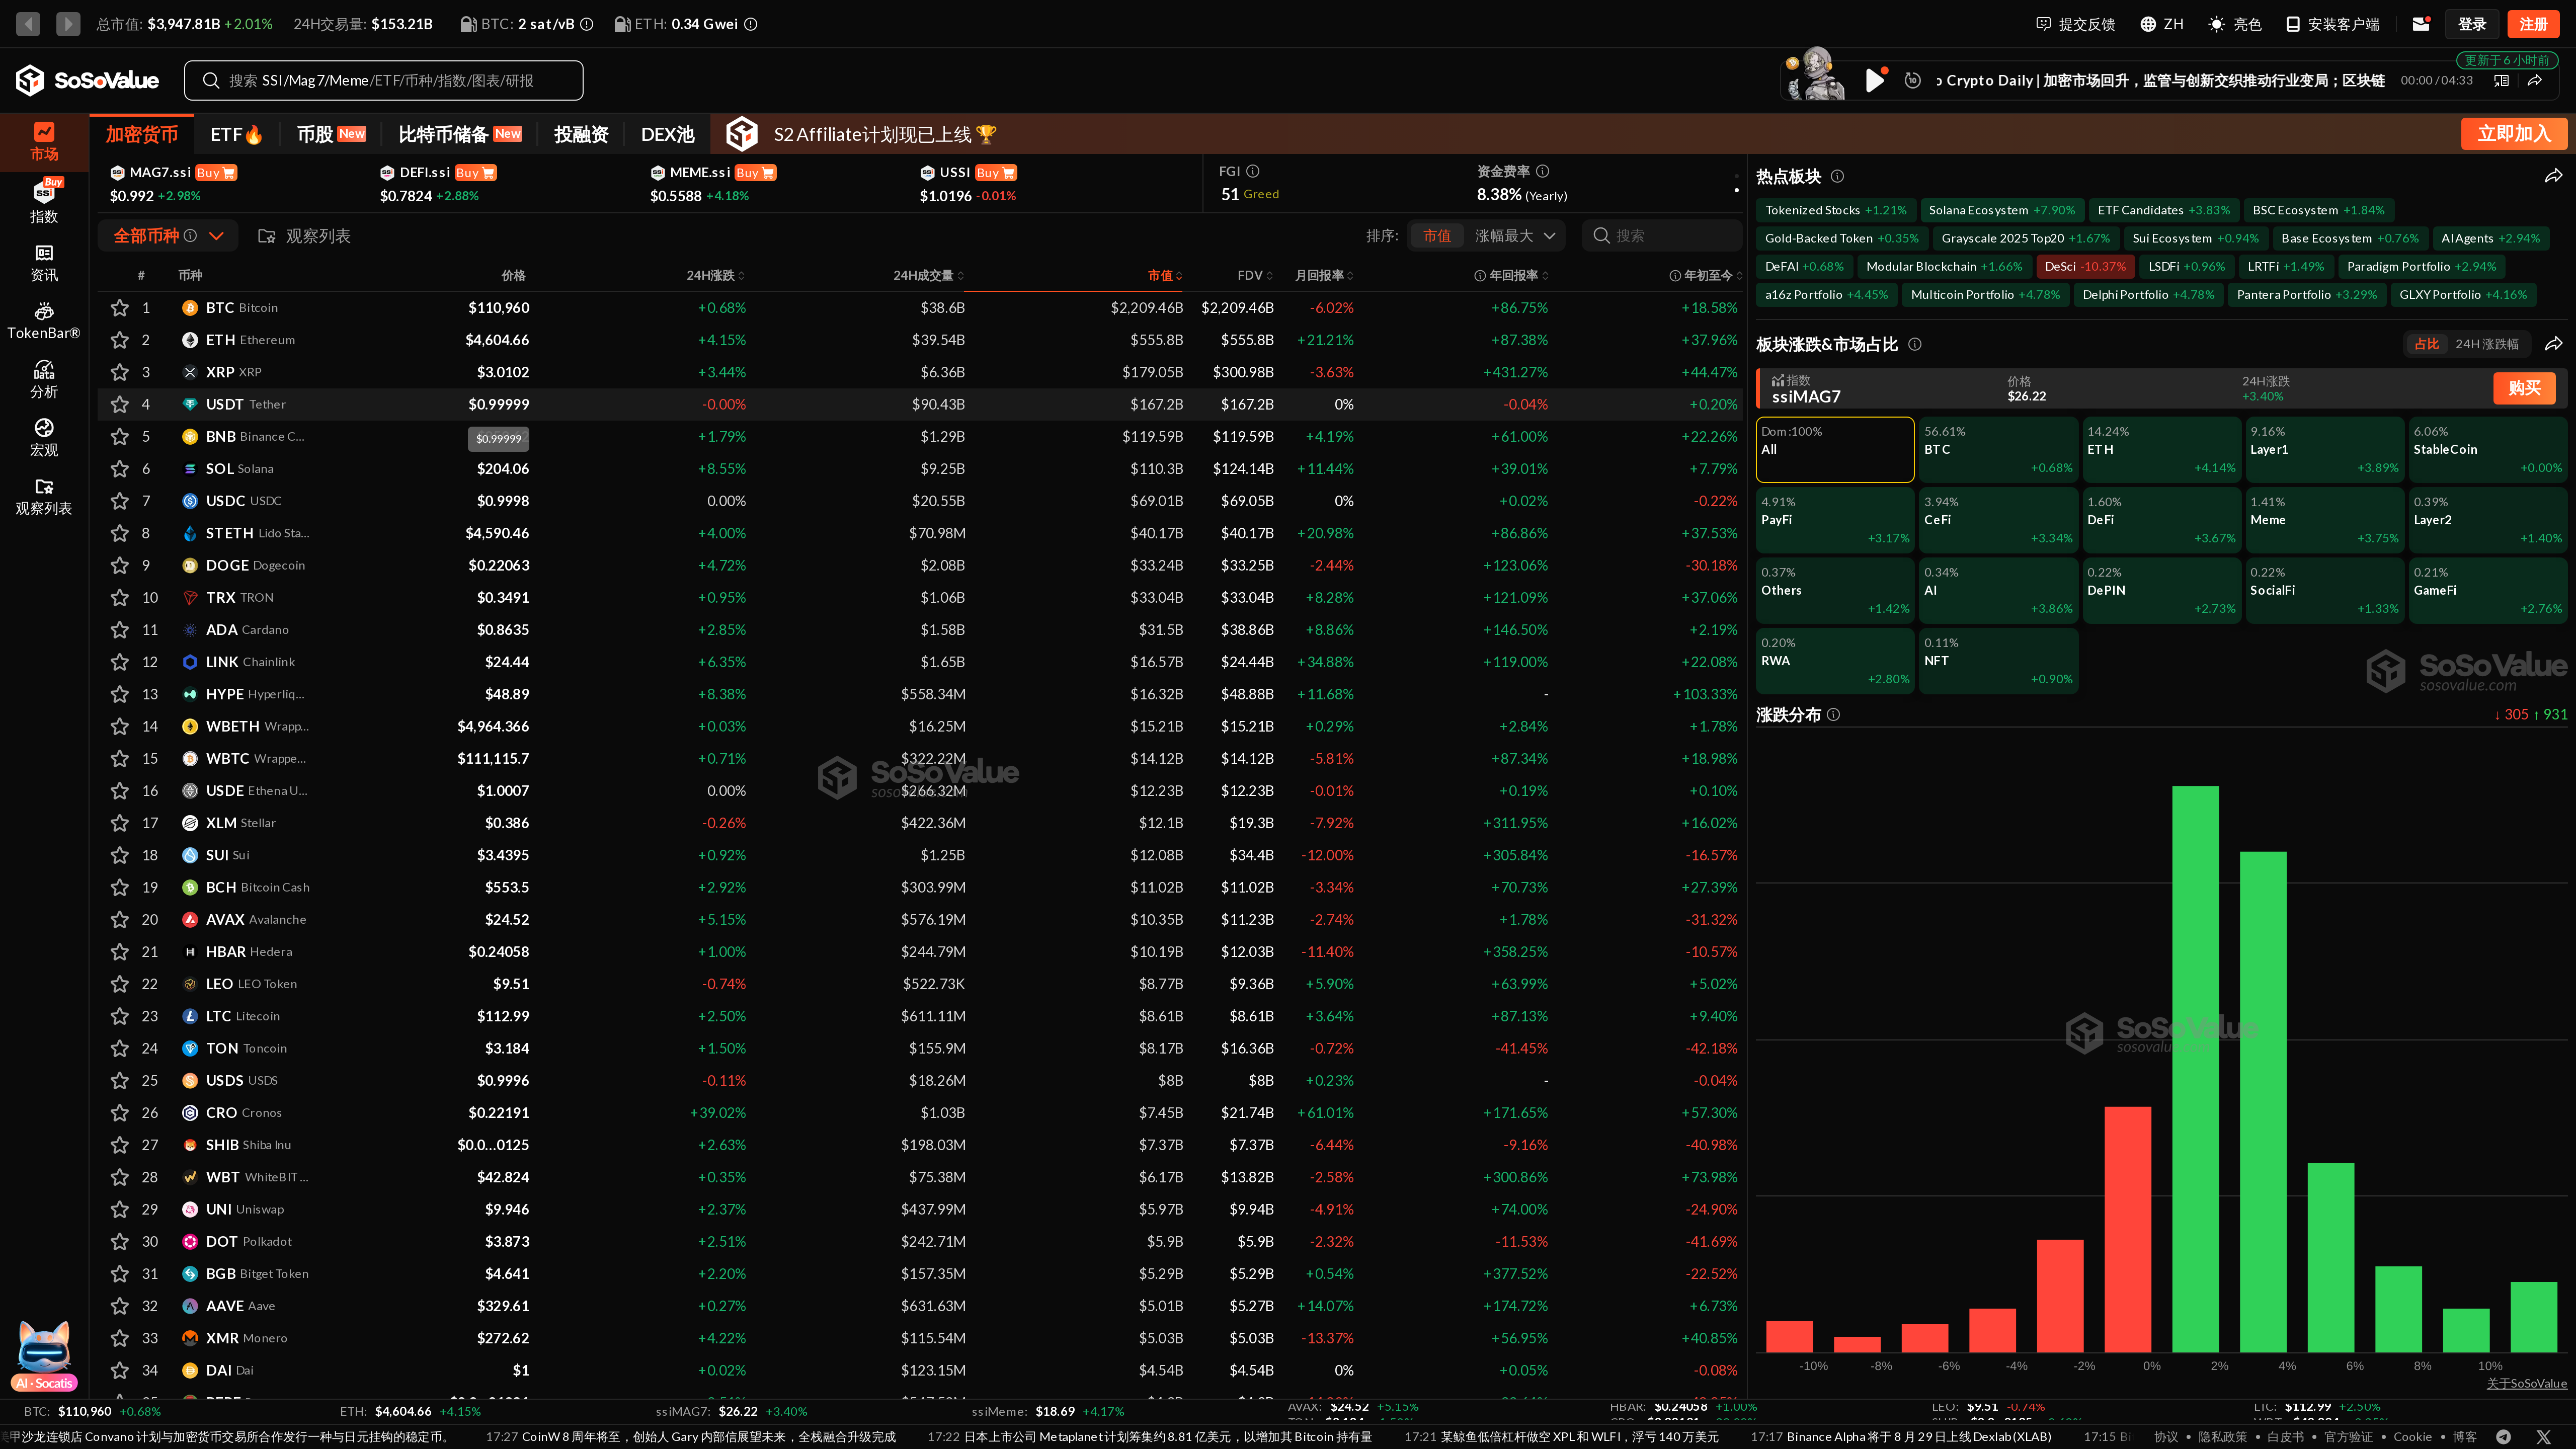Click the main search input box
This screenshot has height=1449, width=2576.
(384, 80)
